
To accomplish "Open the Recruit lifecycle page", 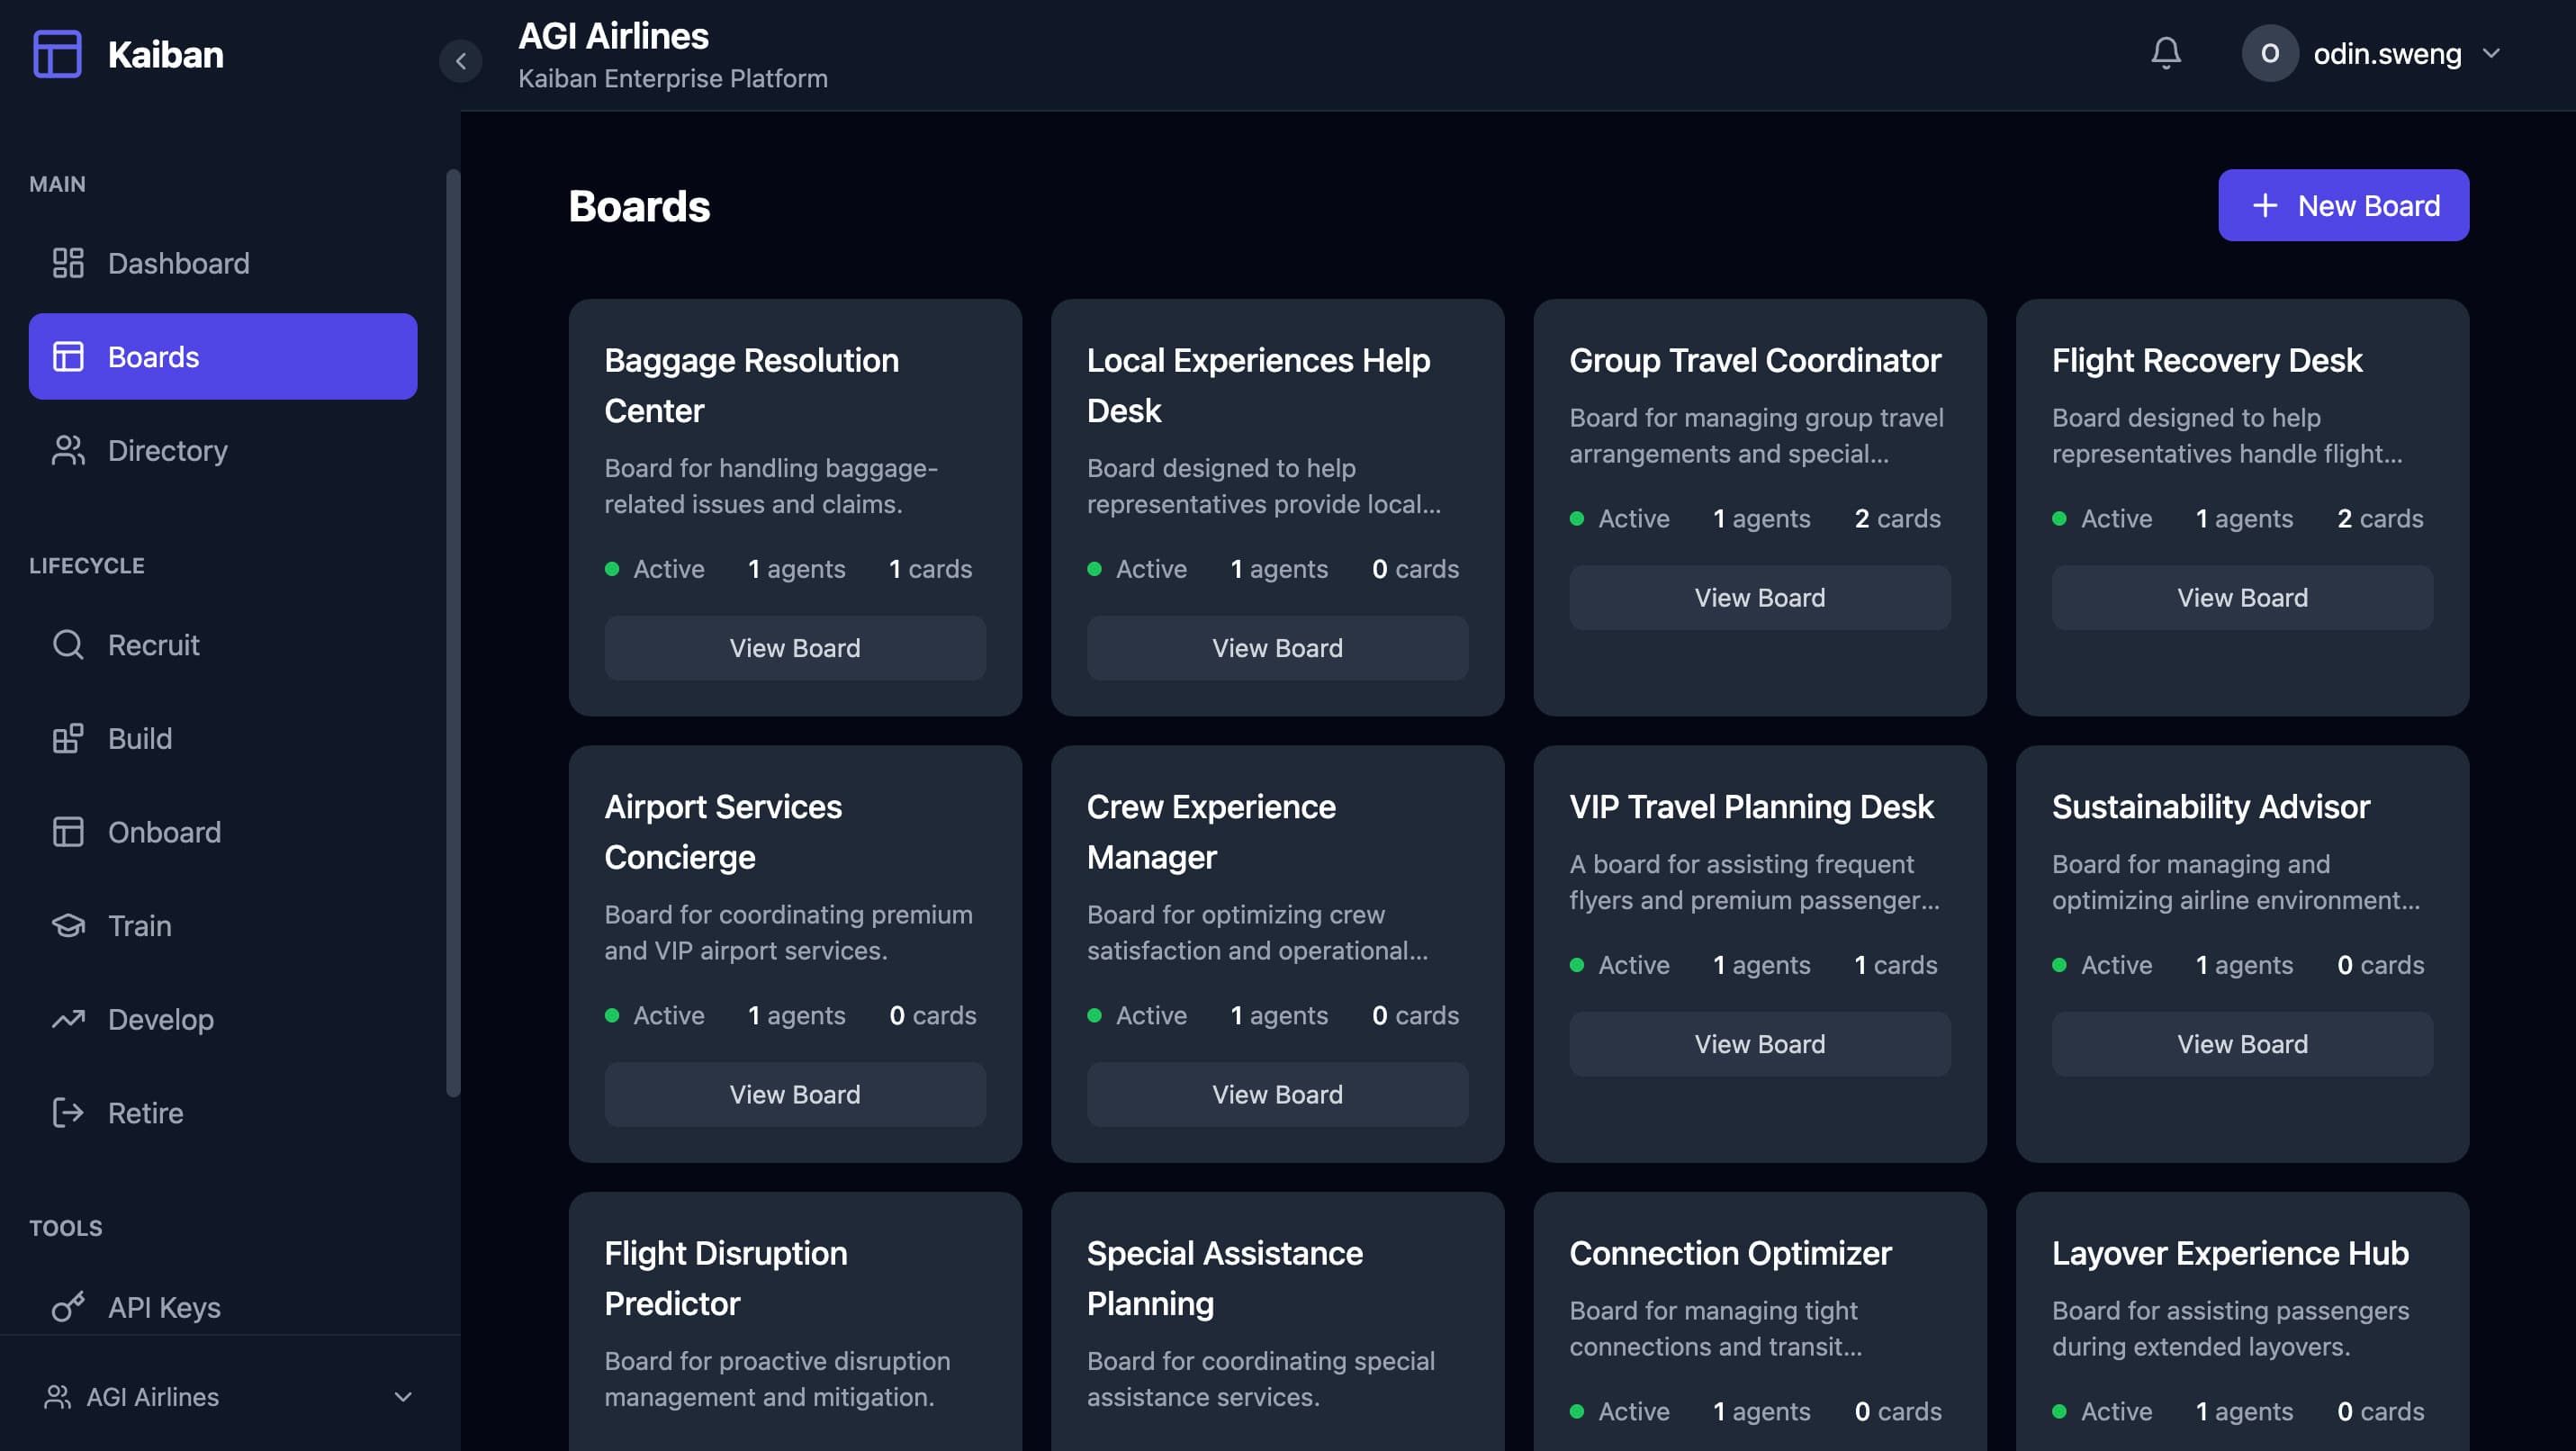I will point(223,645).
